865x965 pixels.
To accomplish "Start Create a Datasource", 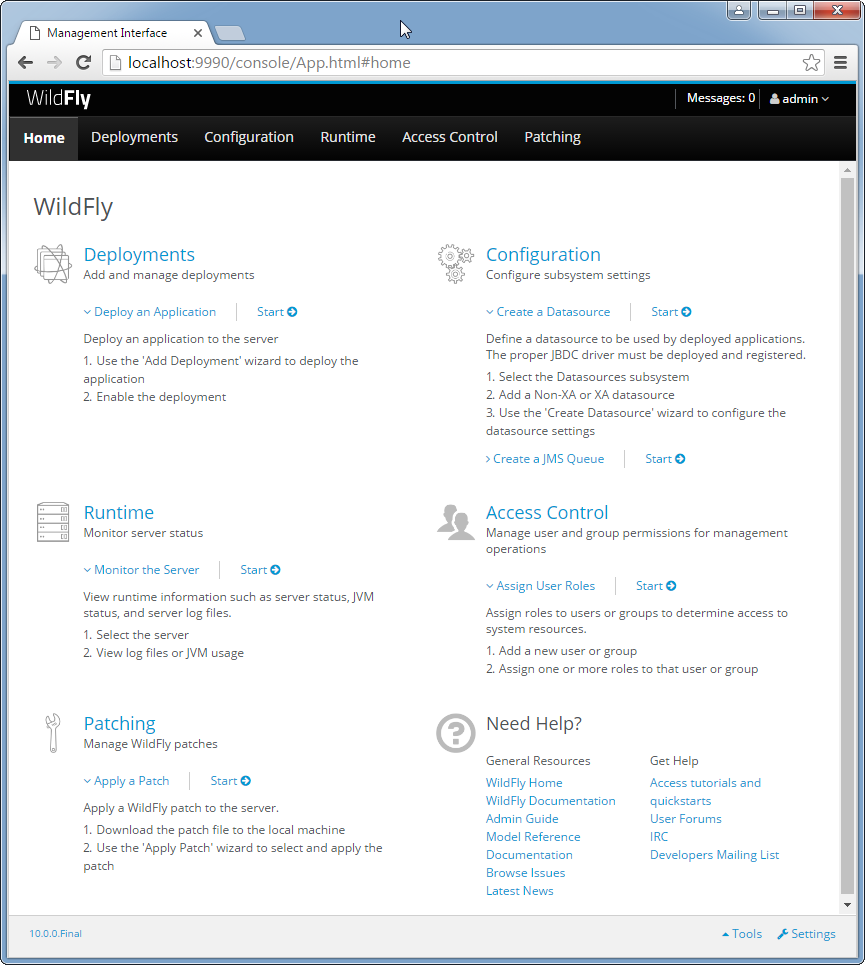I will [671, 312].
